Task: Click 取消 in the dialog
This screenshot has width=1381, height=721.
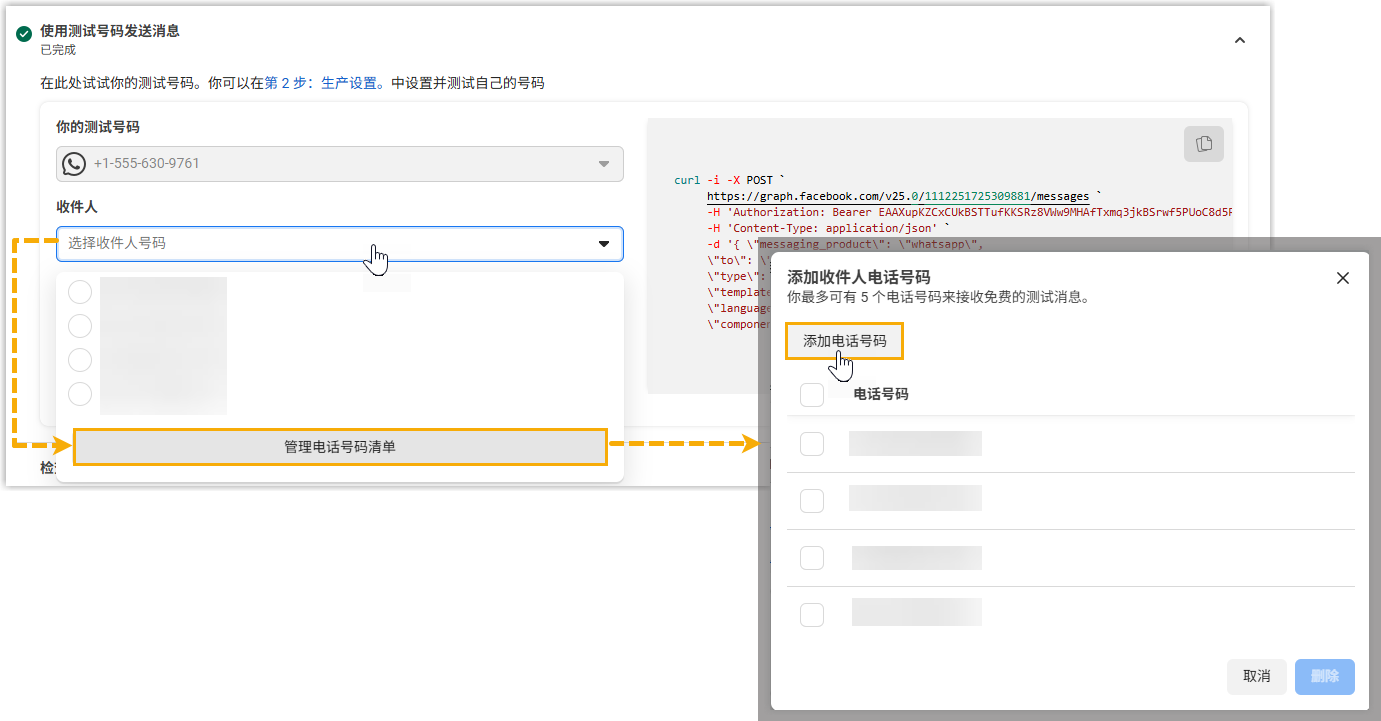Action: point(1257,676)
